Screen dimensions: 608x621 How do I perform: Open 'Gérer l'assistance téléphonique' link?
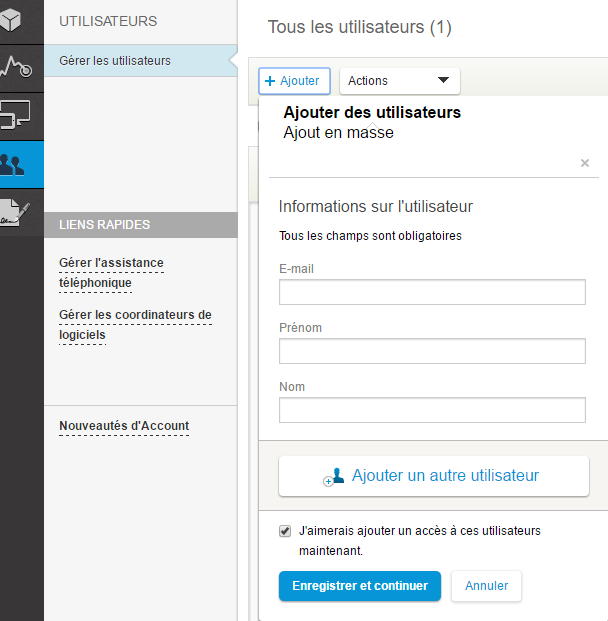[111, 273]
